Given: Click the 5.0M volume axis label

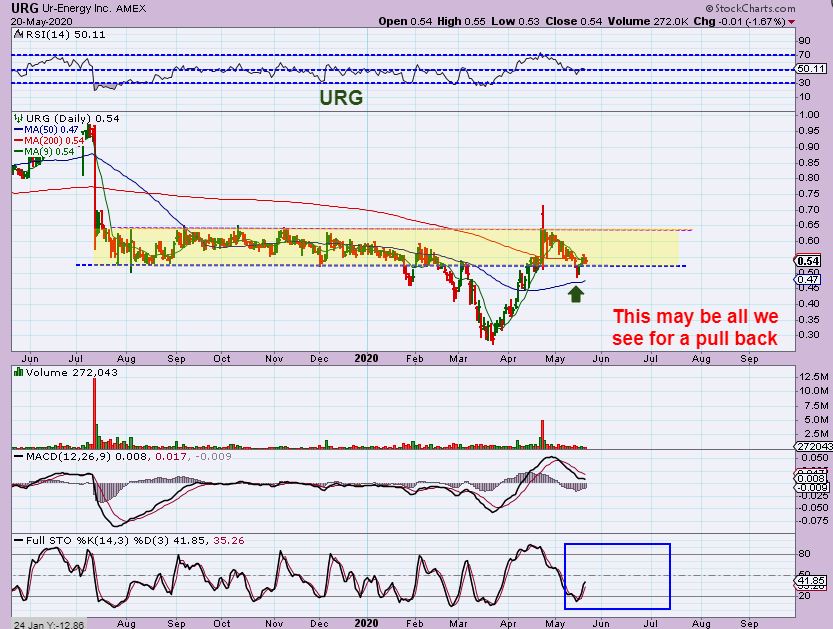Looking at the screenshot, I should pos(816,420).
